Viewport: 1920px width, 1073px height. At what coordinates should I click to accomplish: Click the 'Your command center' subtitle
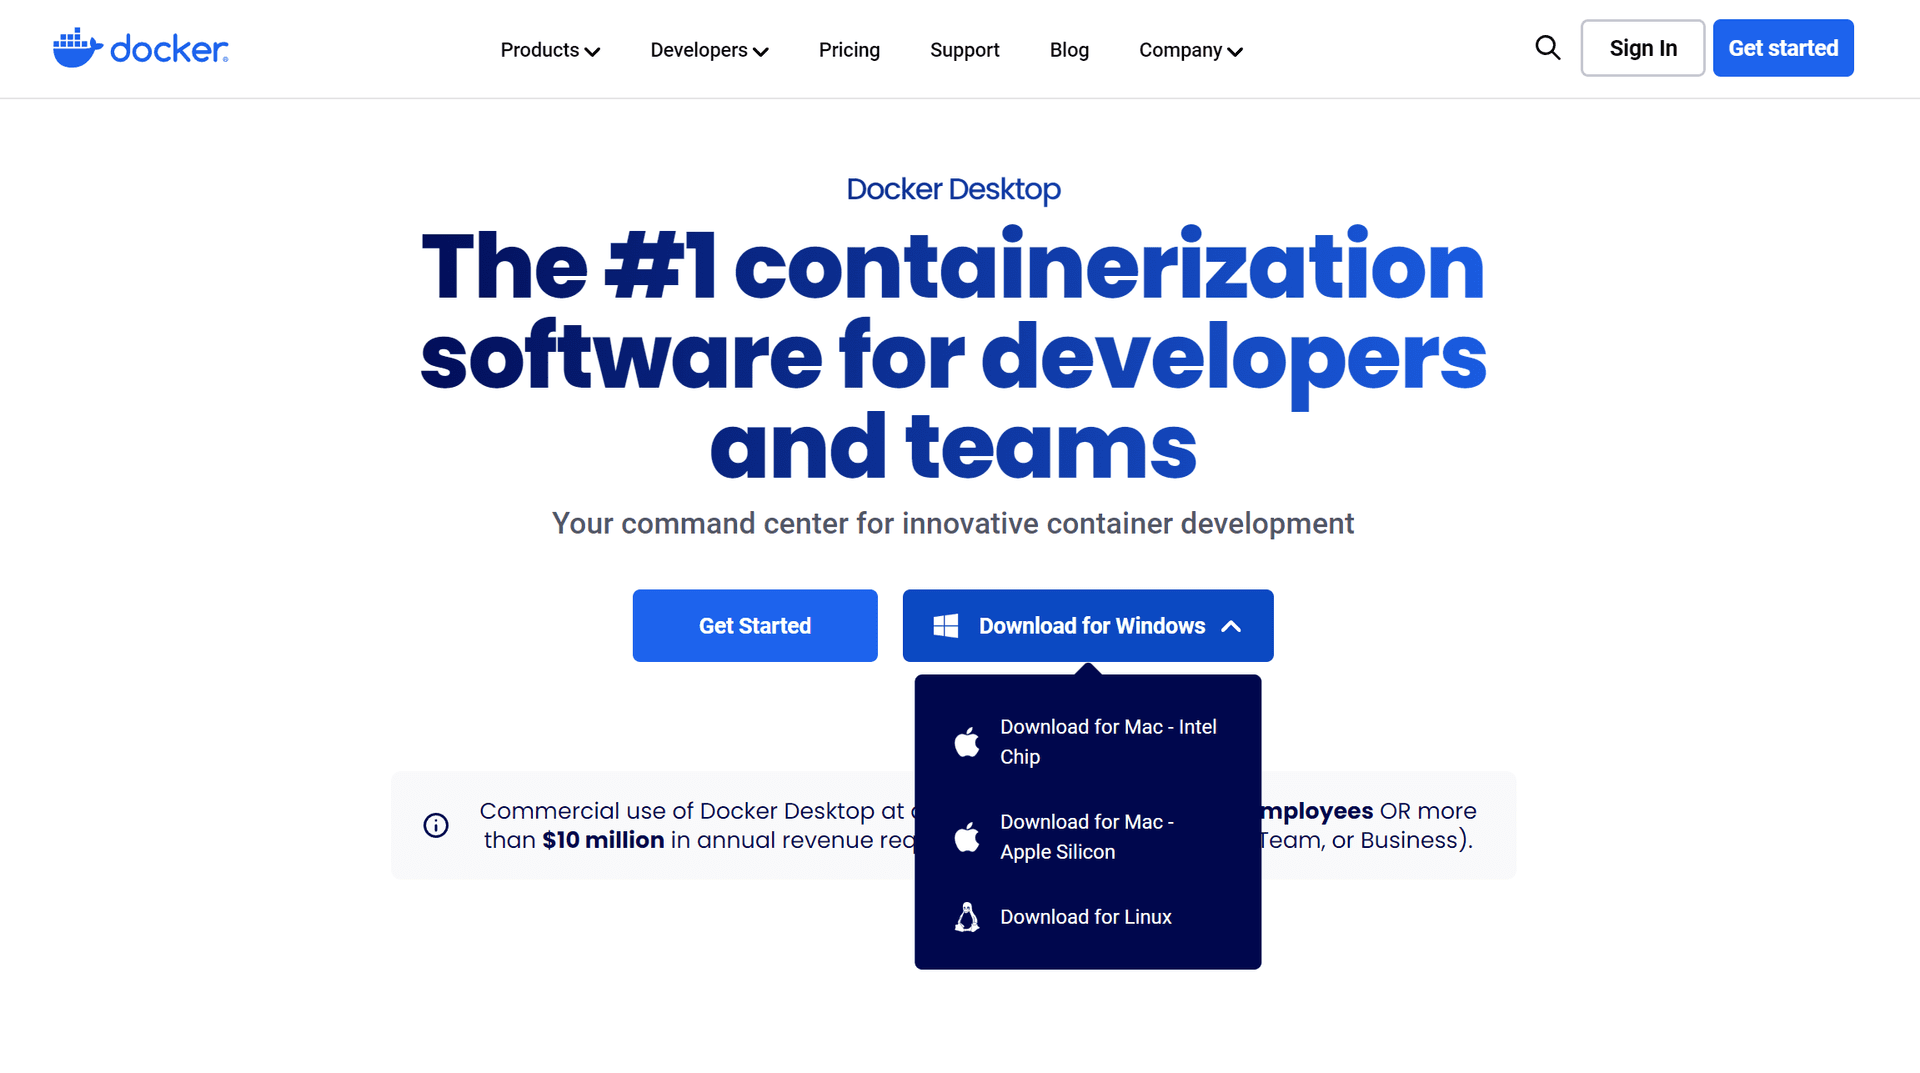click(x=953, y=523)
